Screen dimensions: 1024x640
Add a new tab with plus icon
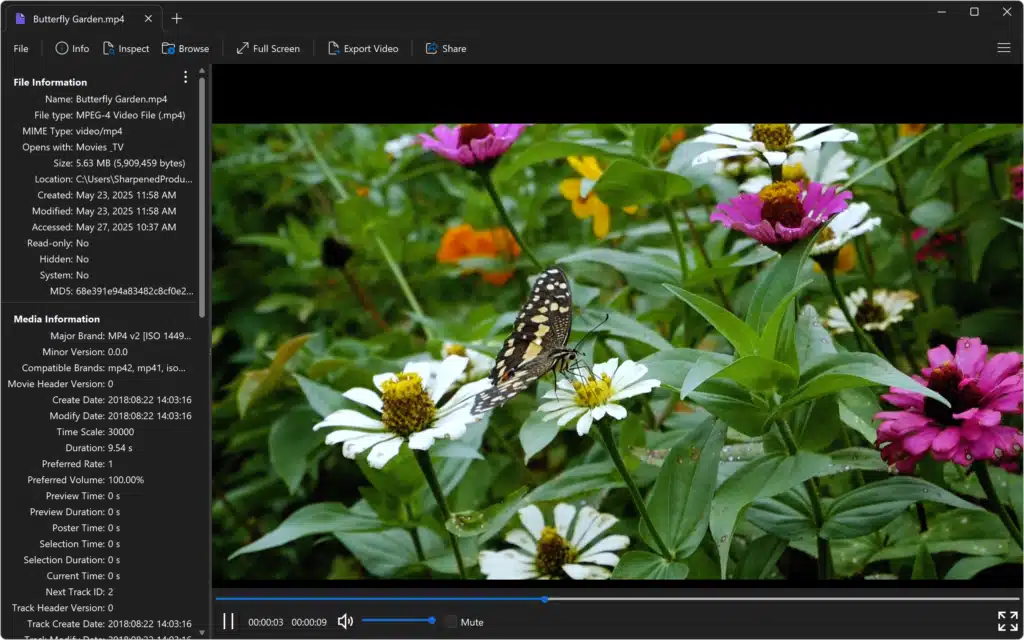click(176, 18)
